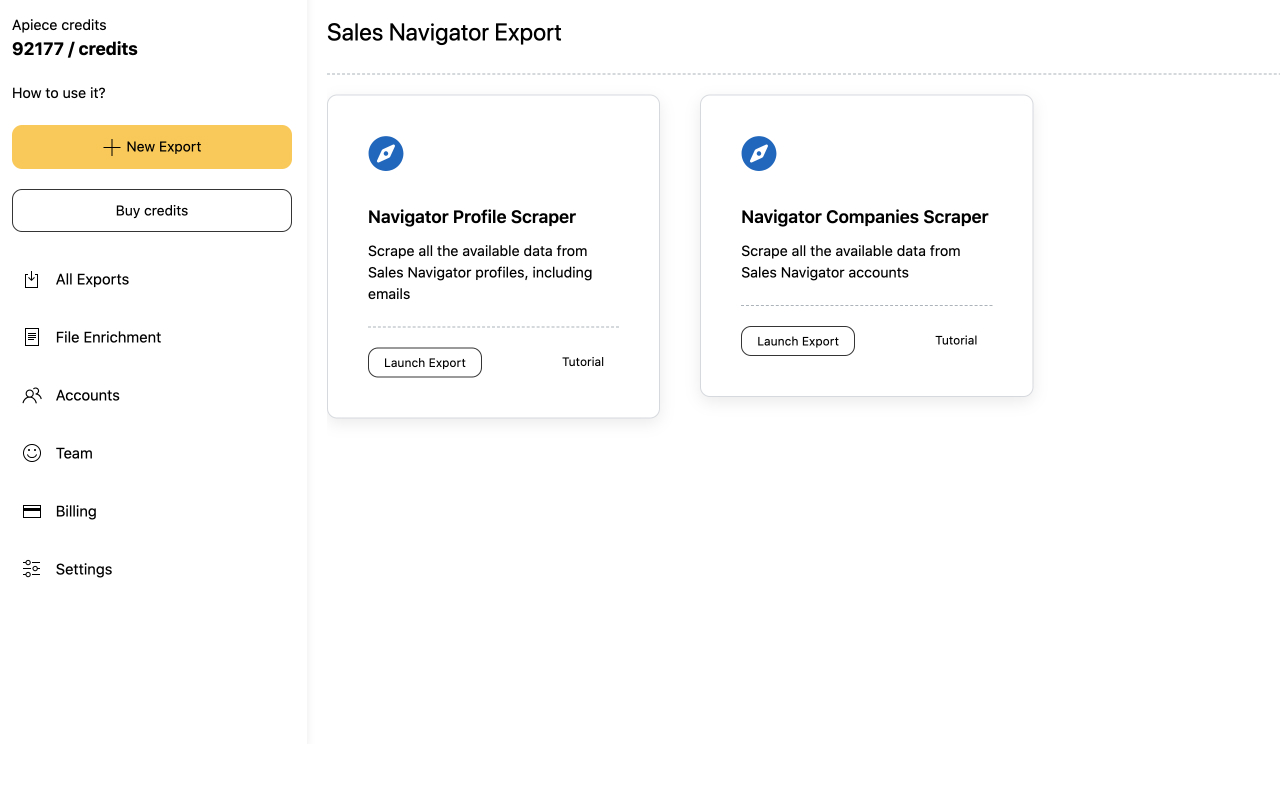
Task: Click the Accounts people icon
Action: [x=32, y=395]
